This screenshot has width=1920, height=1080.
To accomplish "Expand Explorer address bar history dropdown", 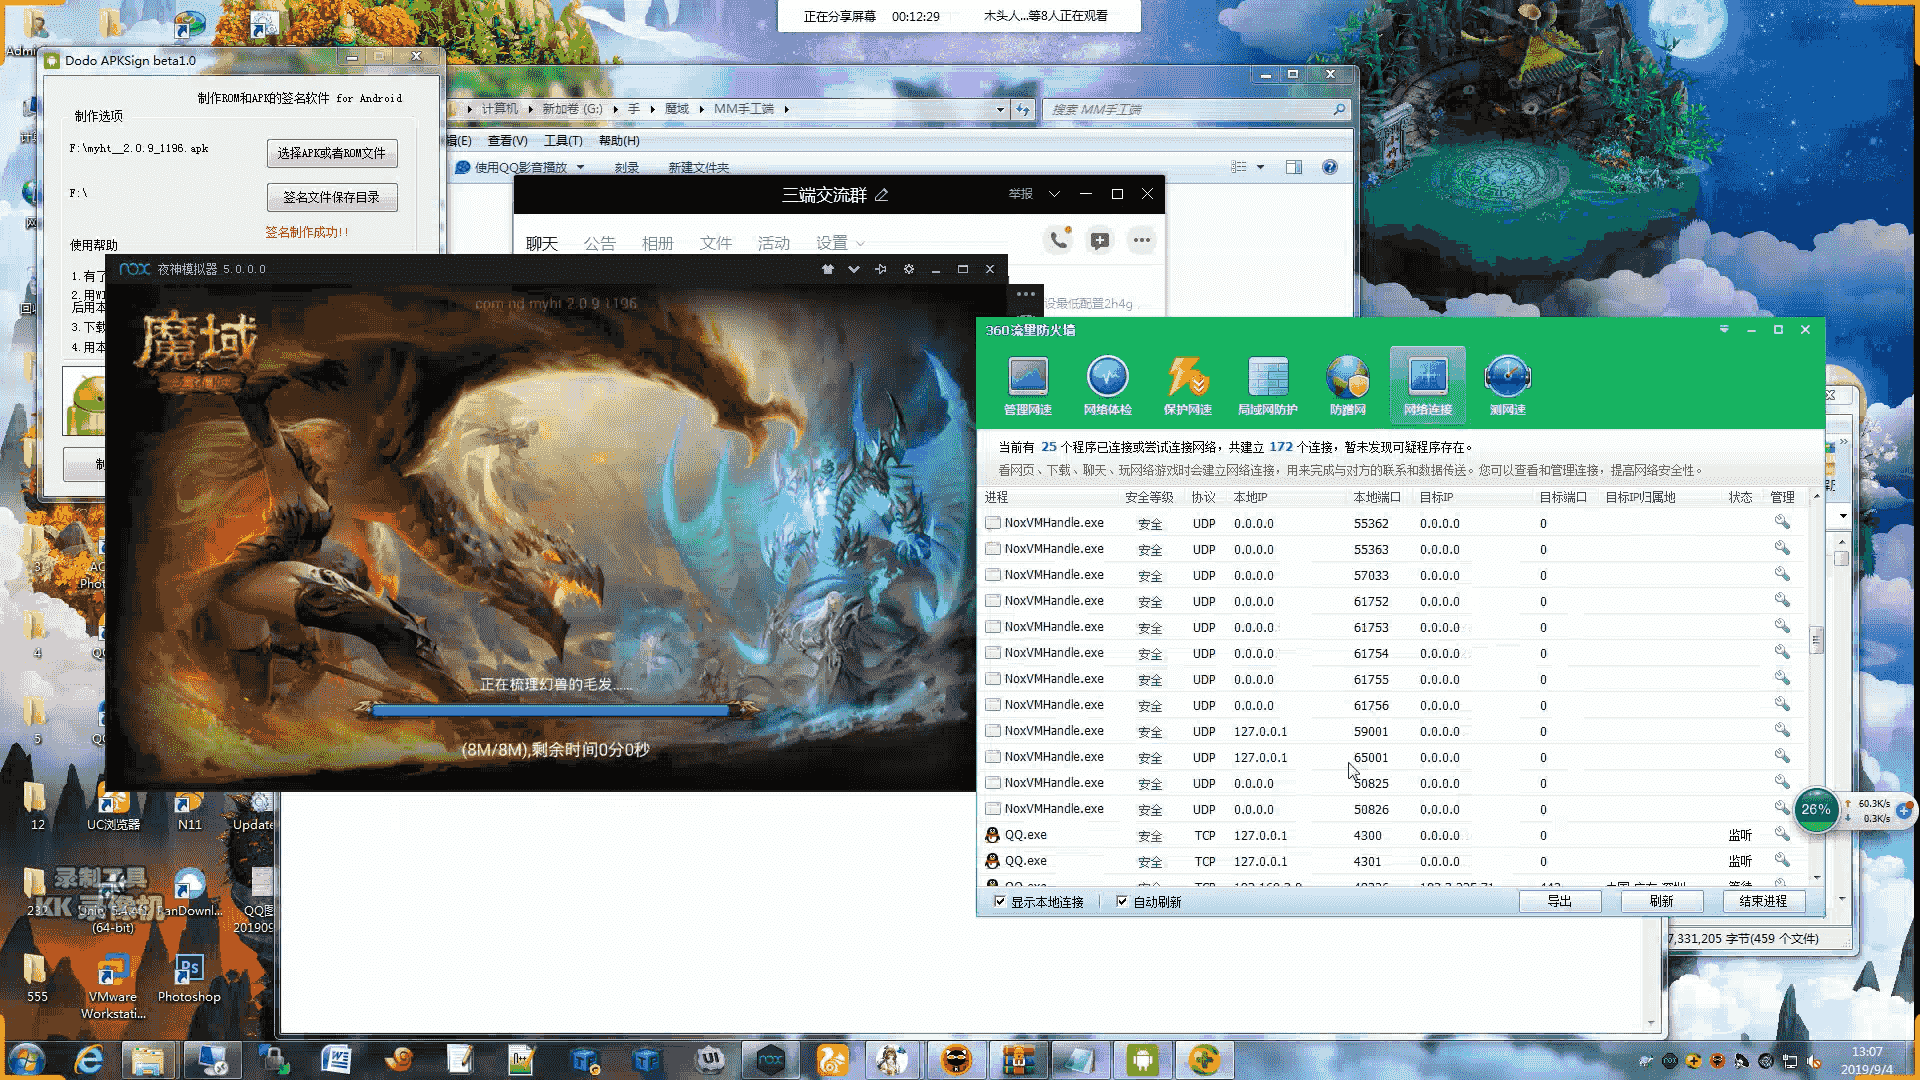I will click(1000, 109).
